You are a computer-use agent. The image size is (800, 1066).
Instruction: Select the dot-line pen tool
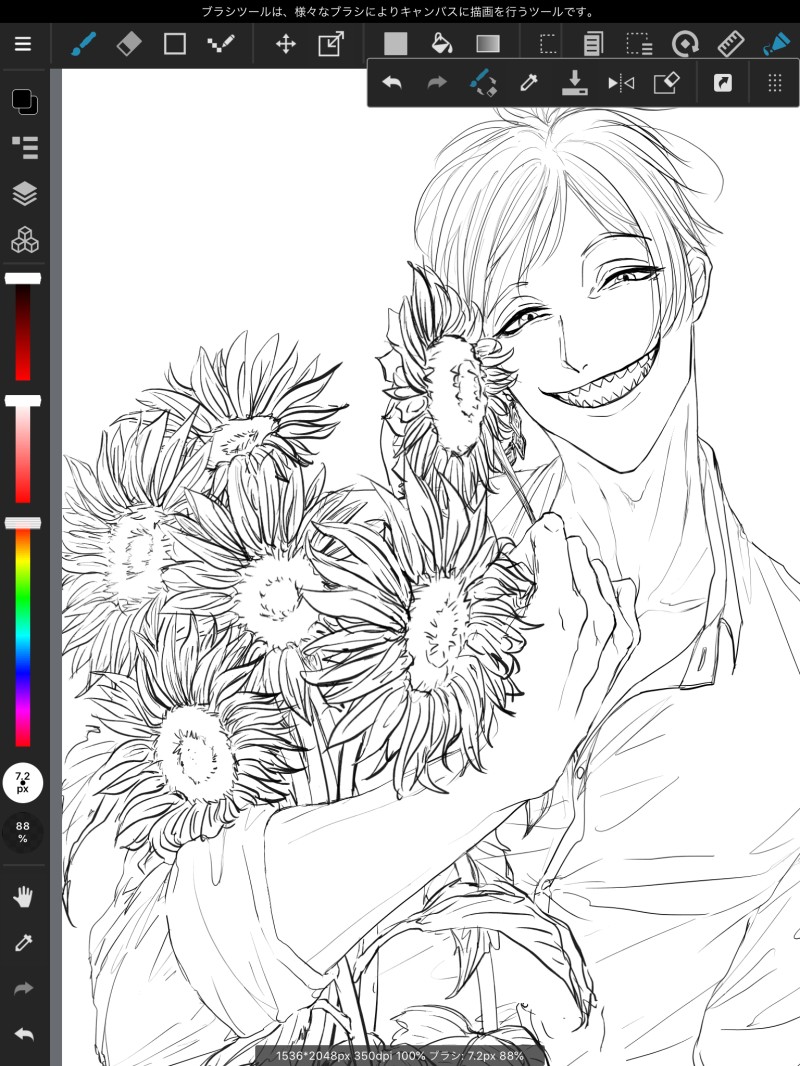[x=221, y=44]
